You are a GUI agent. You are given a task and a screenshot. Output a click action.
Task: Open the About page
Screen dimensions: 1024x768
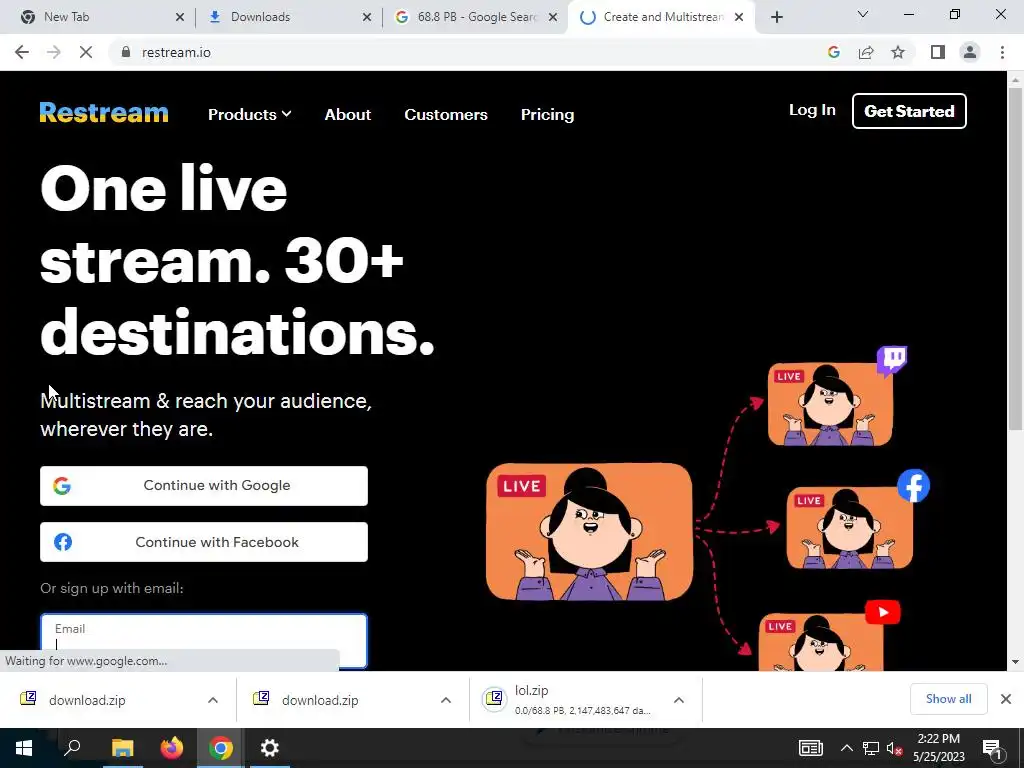click(x=347, y=114)
